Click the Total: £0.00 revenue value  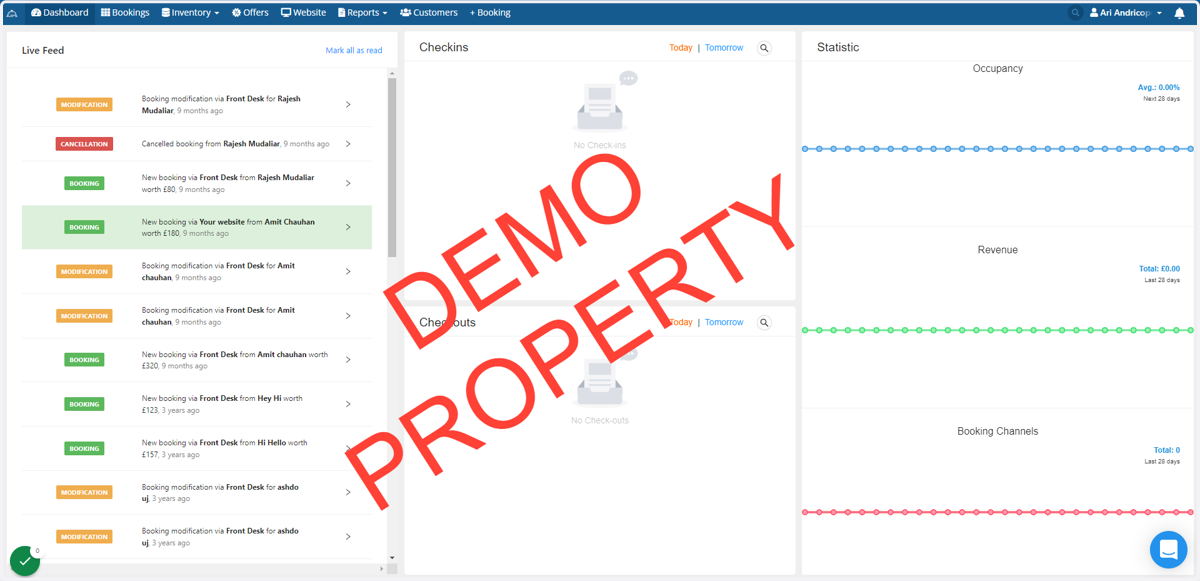[x=1159, y=269]
